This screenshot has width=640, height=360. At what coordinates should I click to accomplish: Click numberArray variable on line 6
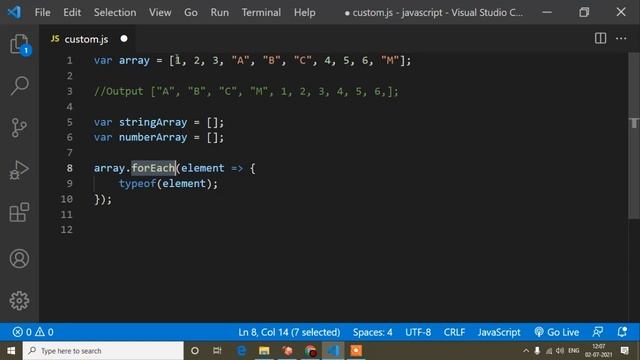[153, 137]
